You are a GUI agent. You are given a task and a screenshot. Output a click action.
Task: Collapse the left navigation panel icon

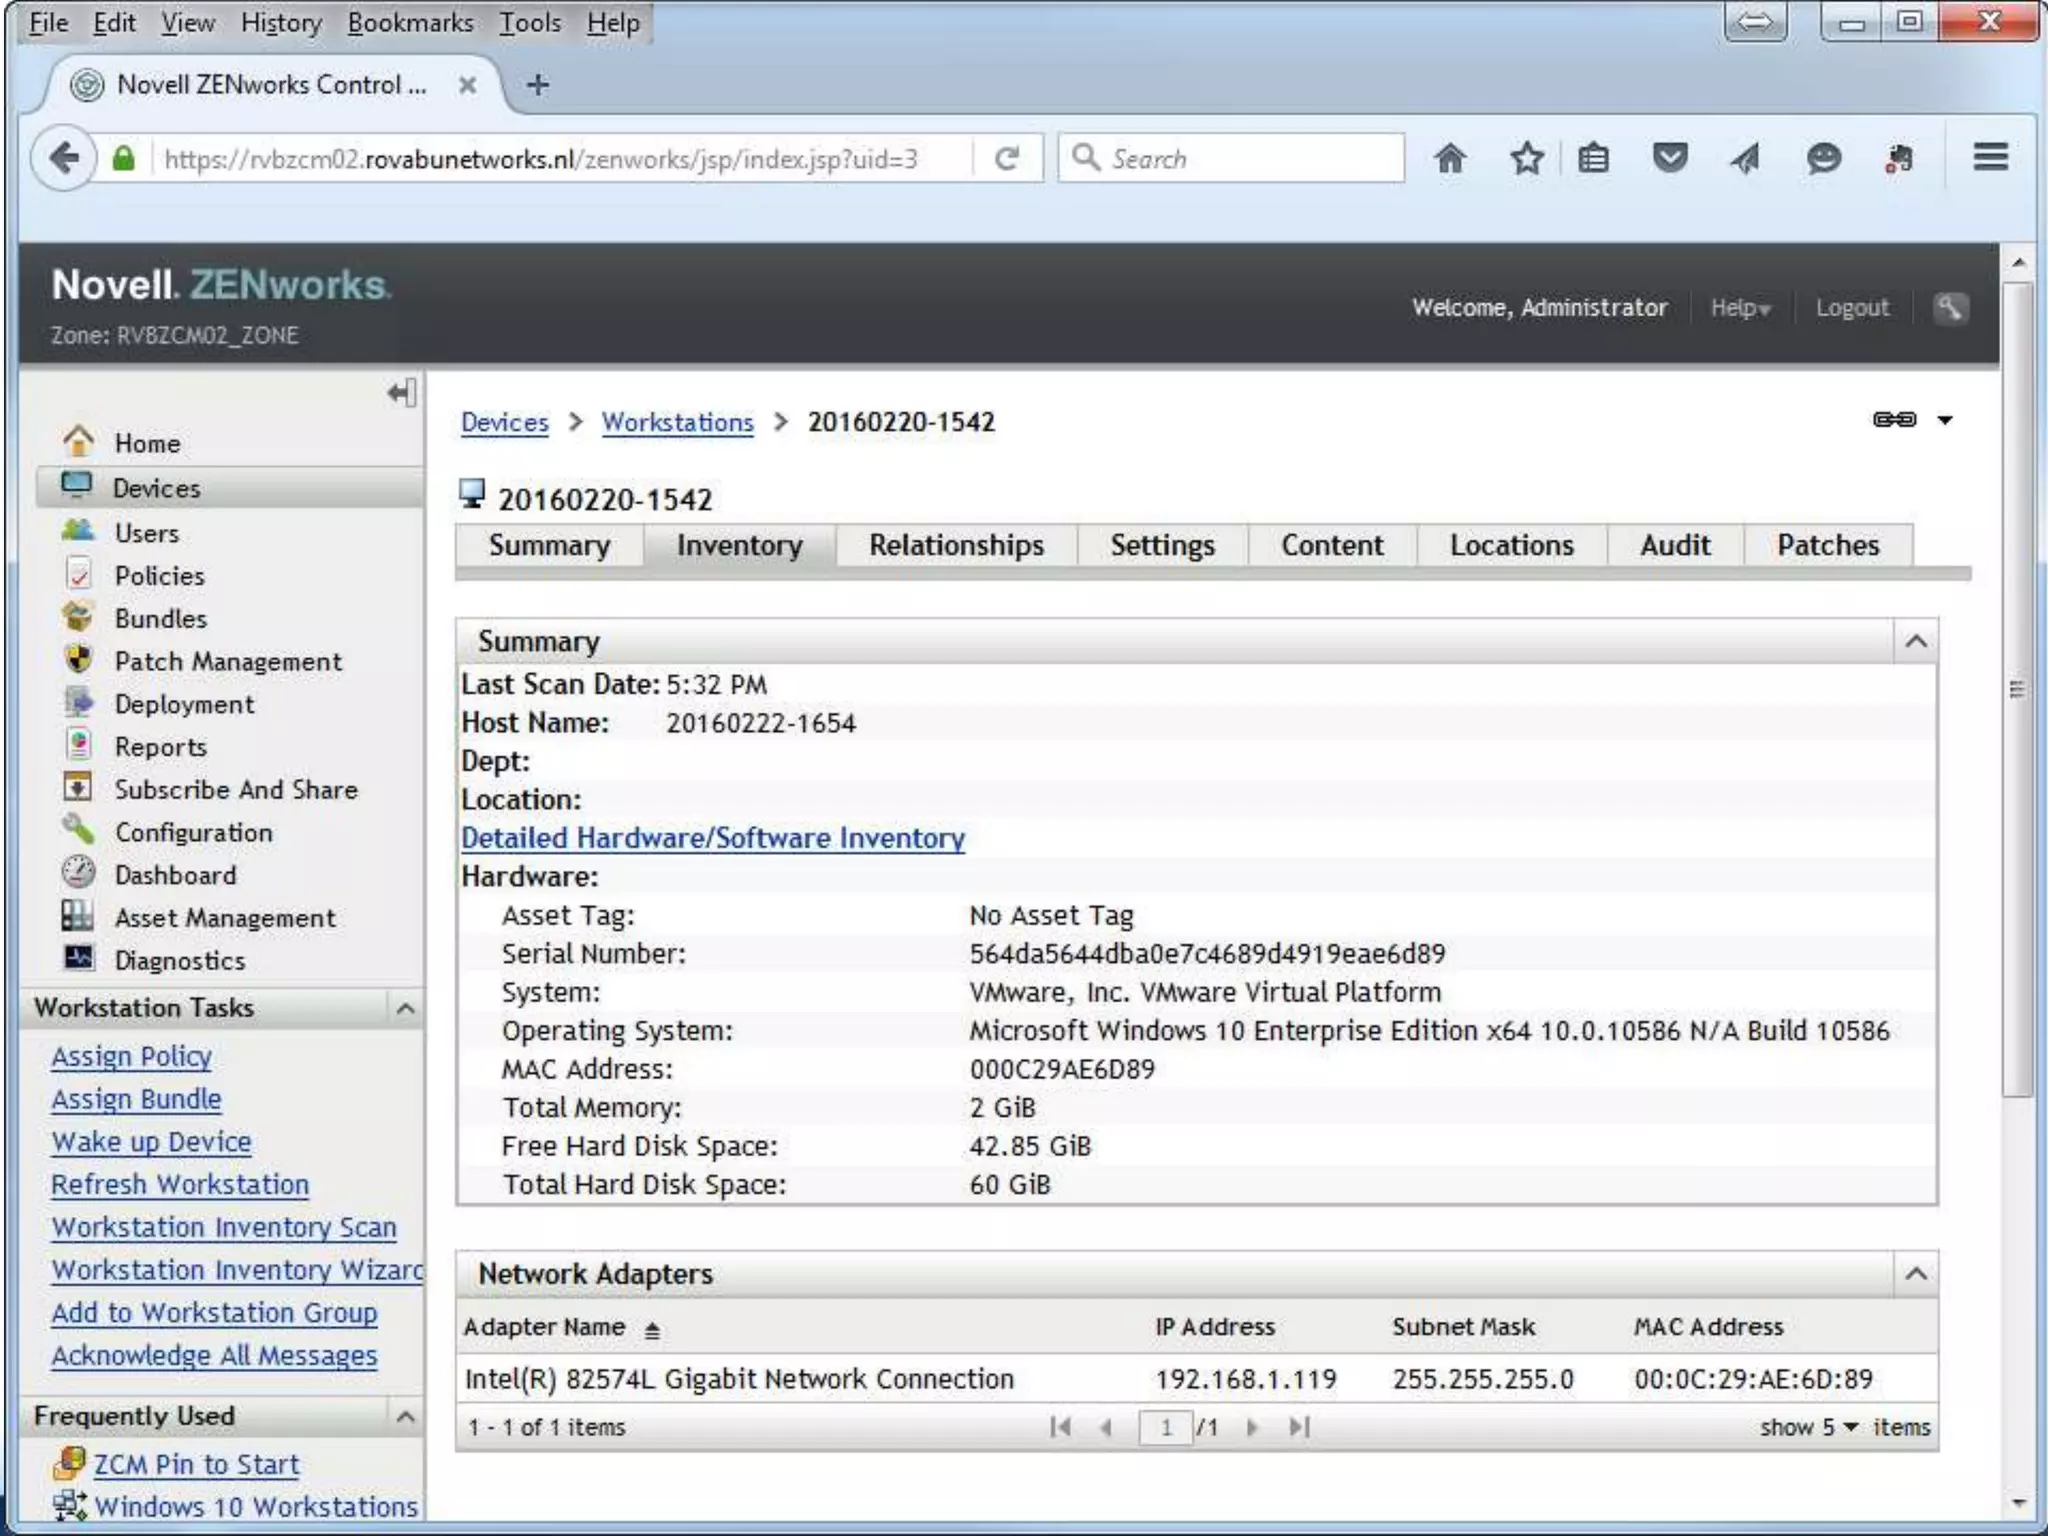click(x=402, y=393)
